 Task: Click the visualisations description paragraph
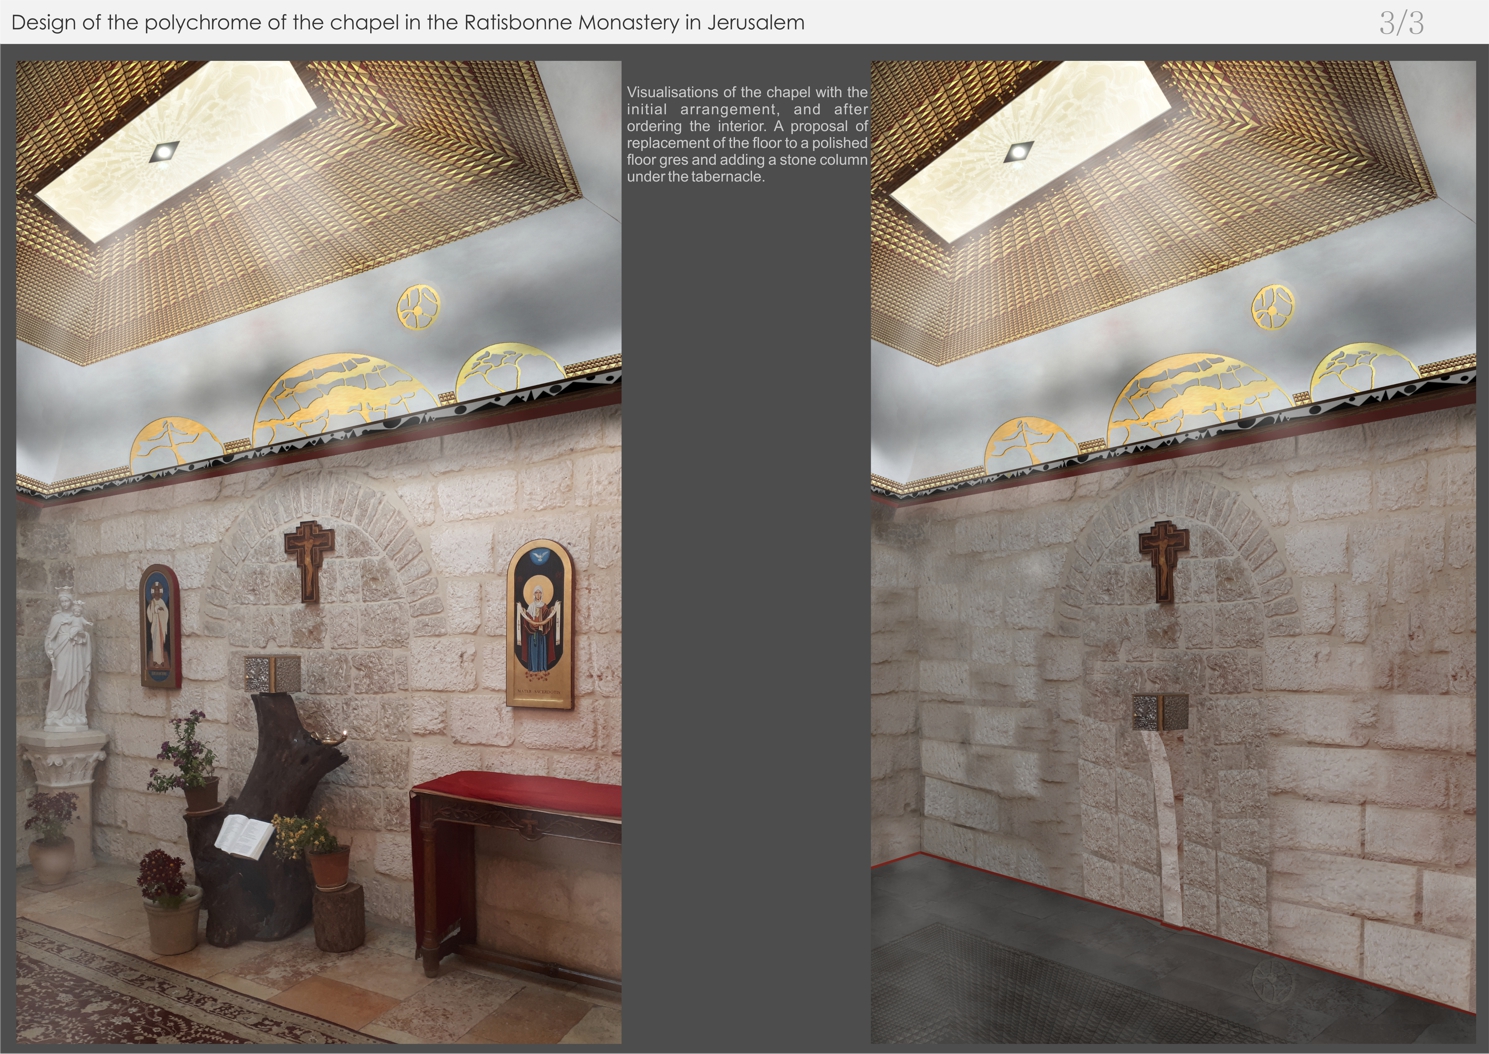[747, 134]
